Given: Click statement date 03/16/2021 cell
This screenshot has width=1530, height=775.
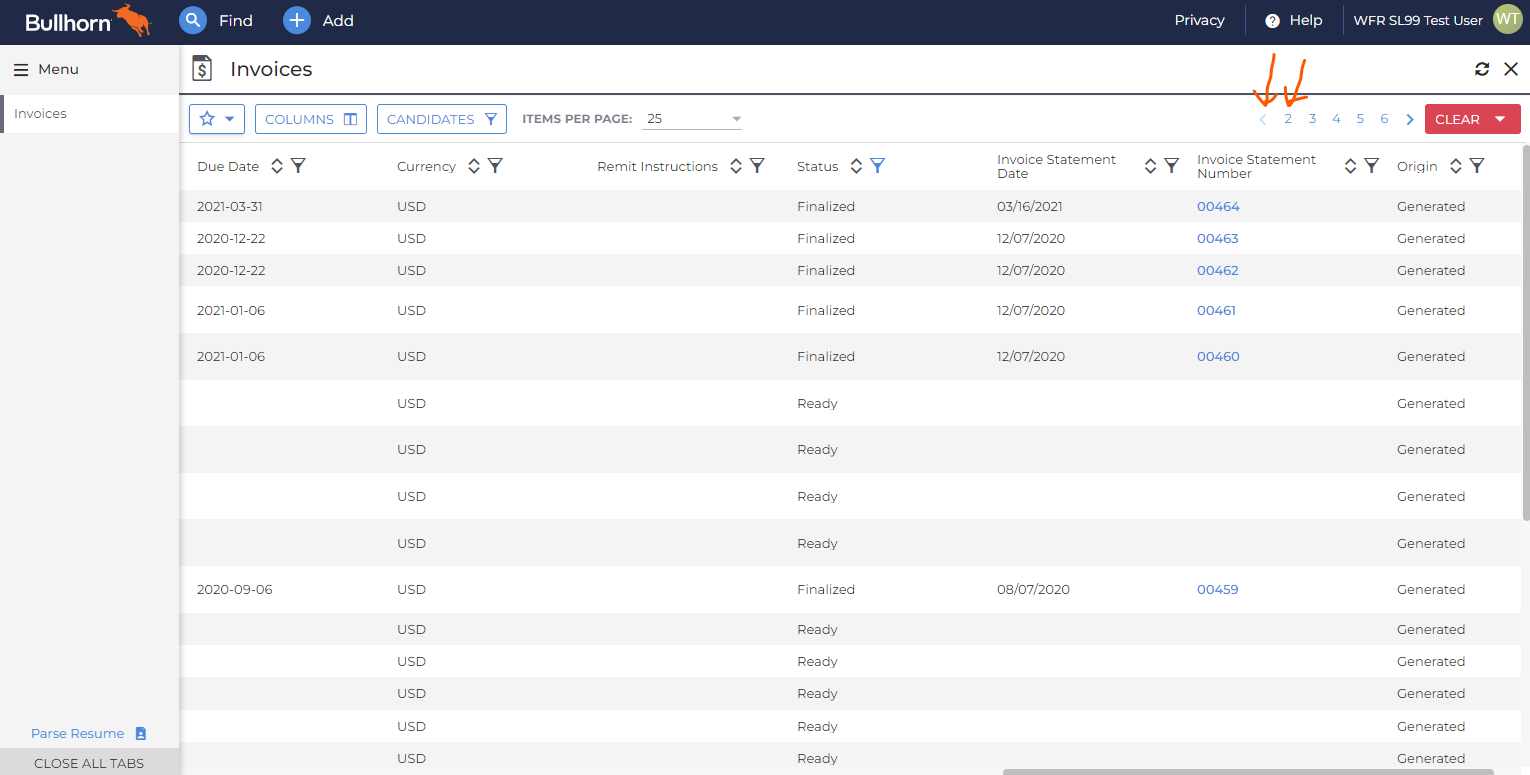Looking at the screenshot, I should [x=1030, y=207].
